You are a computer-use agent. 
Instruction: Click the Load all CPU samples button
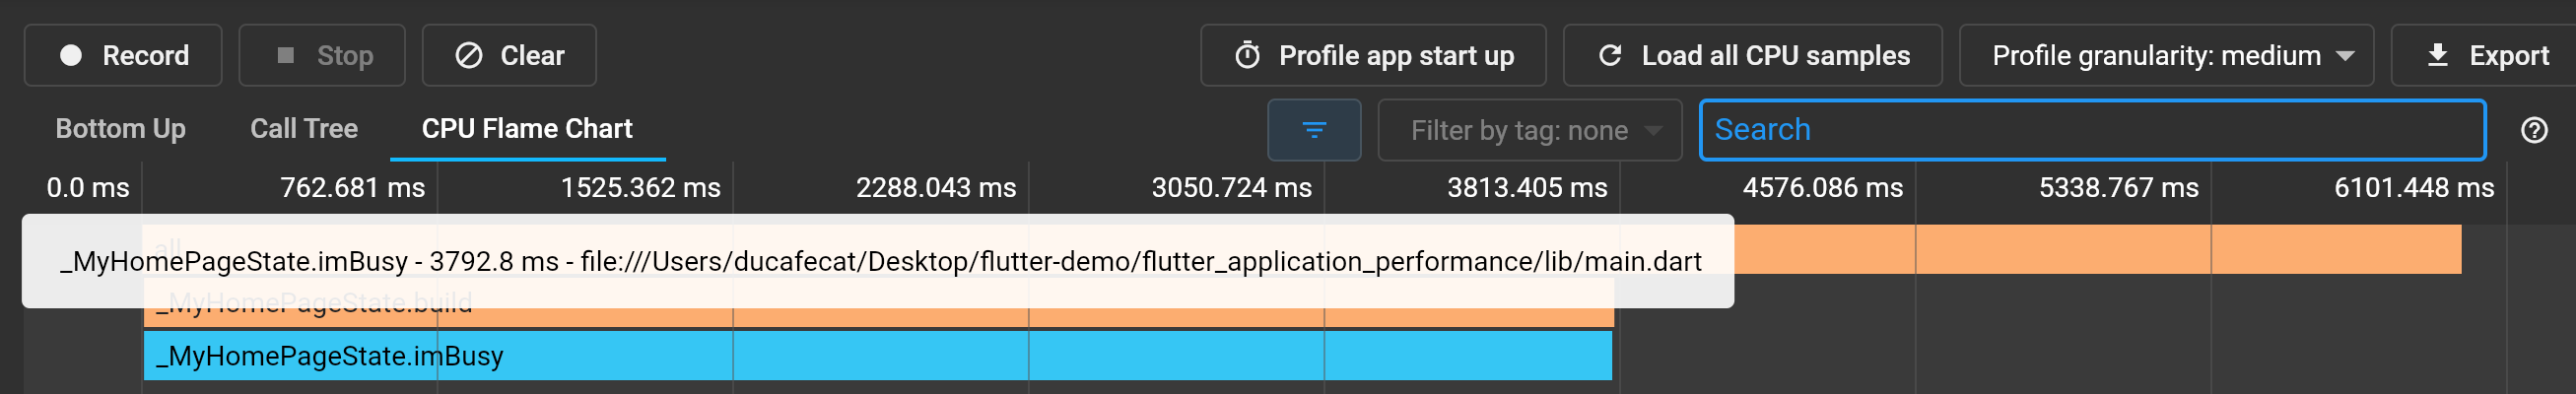[1752, 55]
